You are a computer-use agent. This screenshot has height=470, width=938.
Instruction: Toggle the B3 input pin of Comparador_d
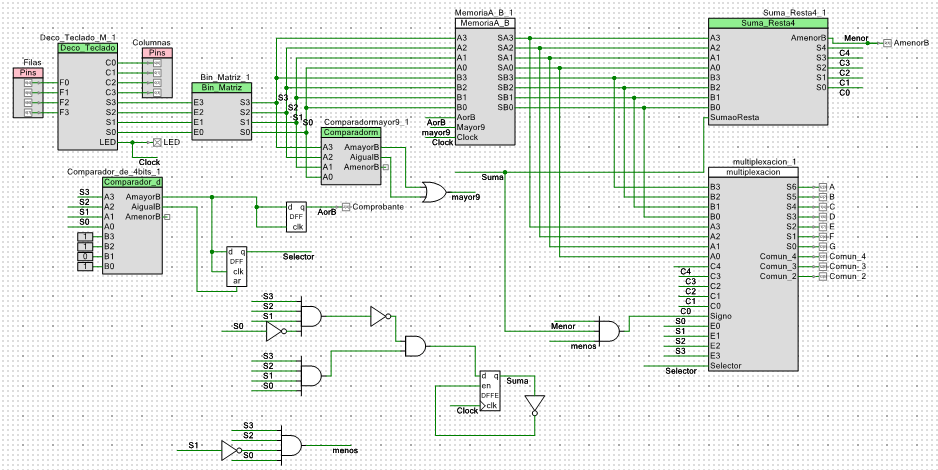point(85,236)
